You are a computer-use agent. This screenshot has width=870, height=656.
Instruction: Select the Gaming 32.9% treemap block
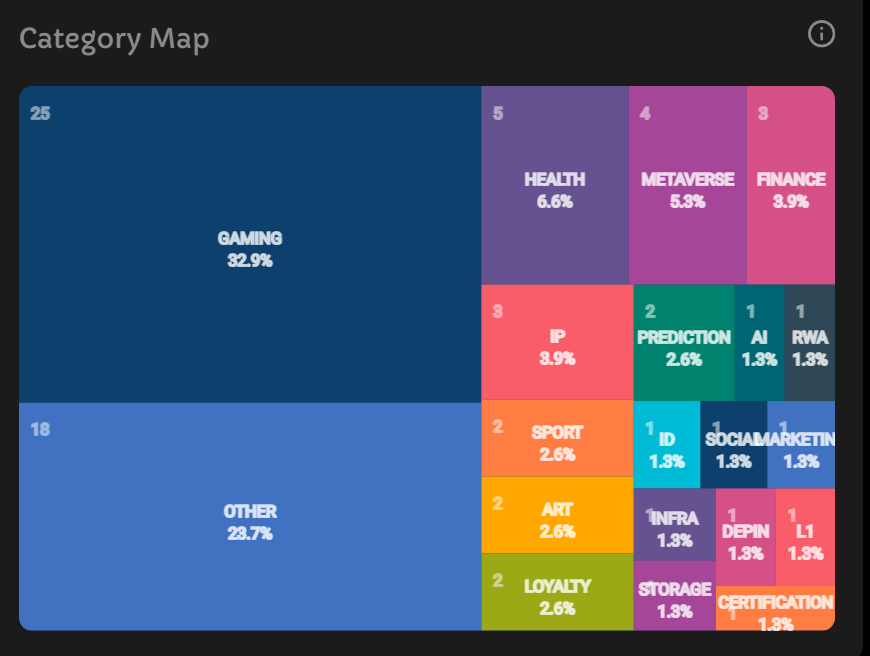[x=250, y=245]
